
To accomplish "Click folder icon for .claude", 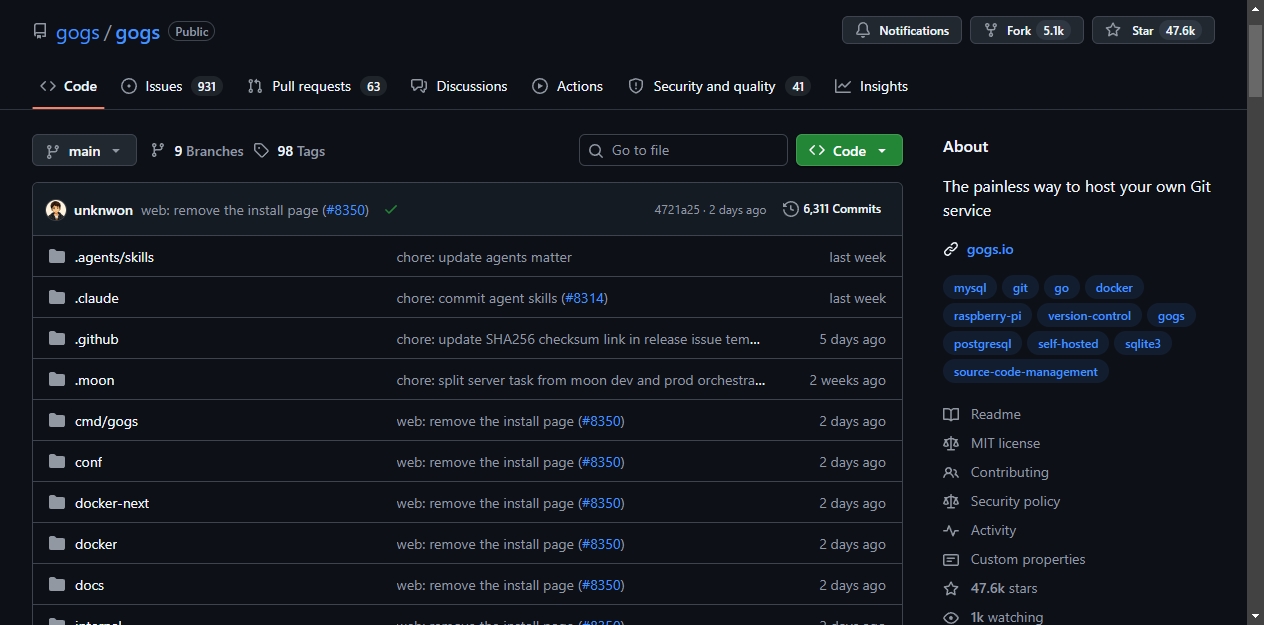I will click(57, 298).
